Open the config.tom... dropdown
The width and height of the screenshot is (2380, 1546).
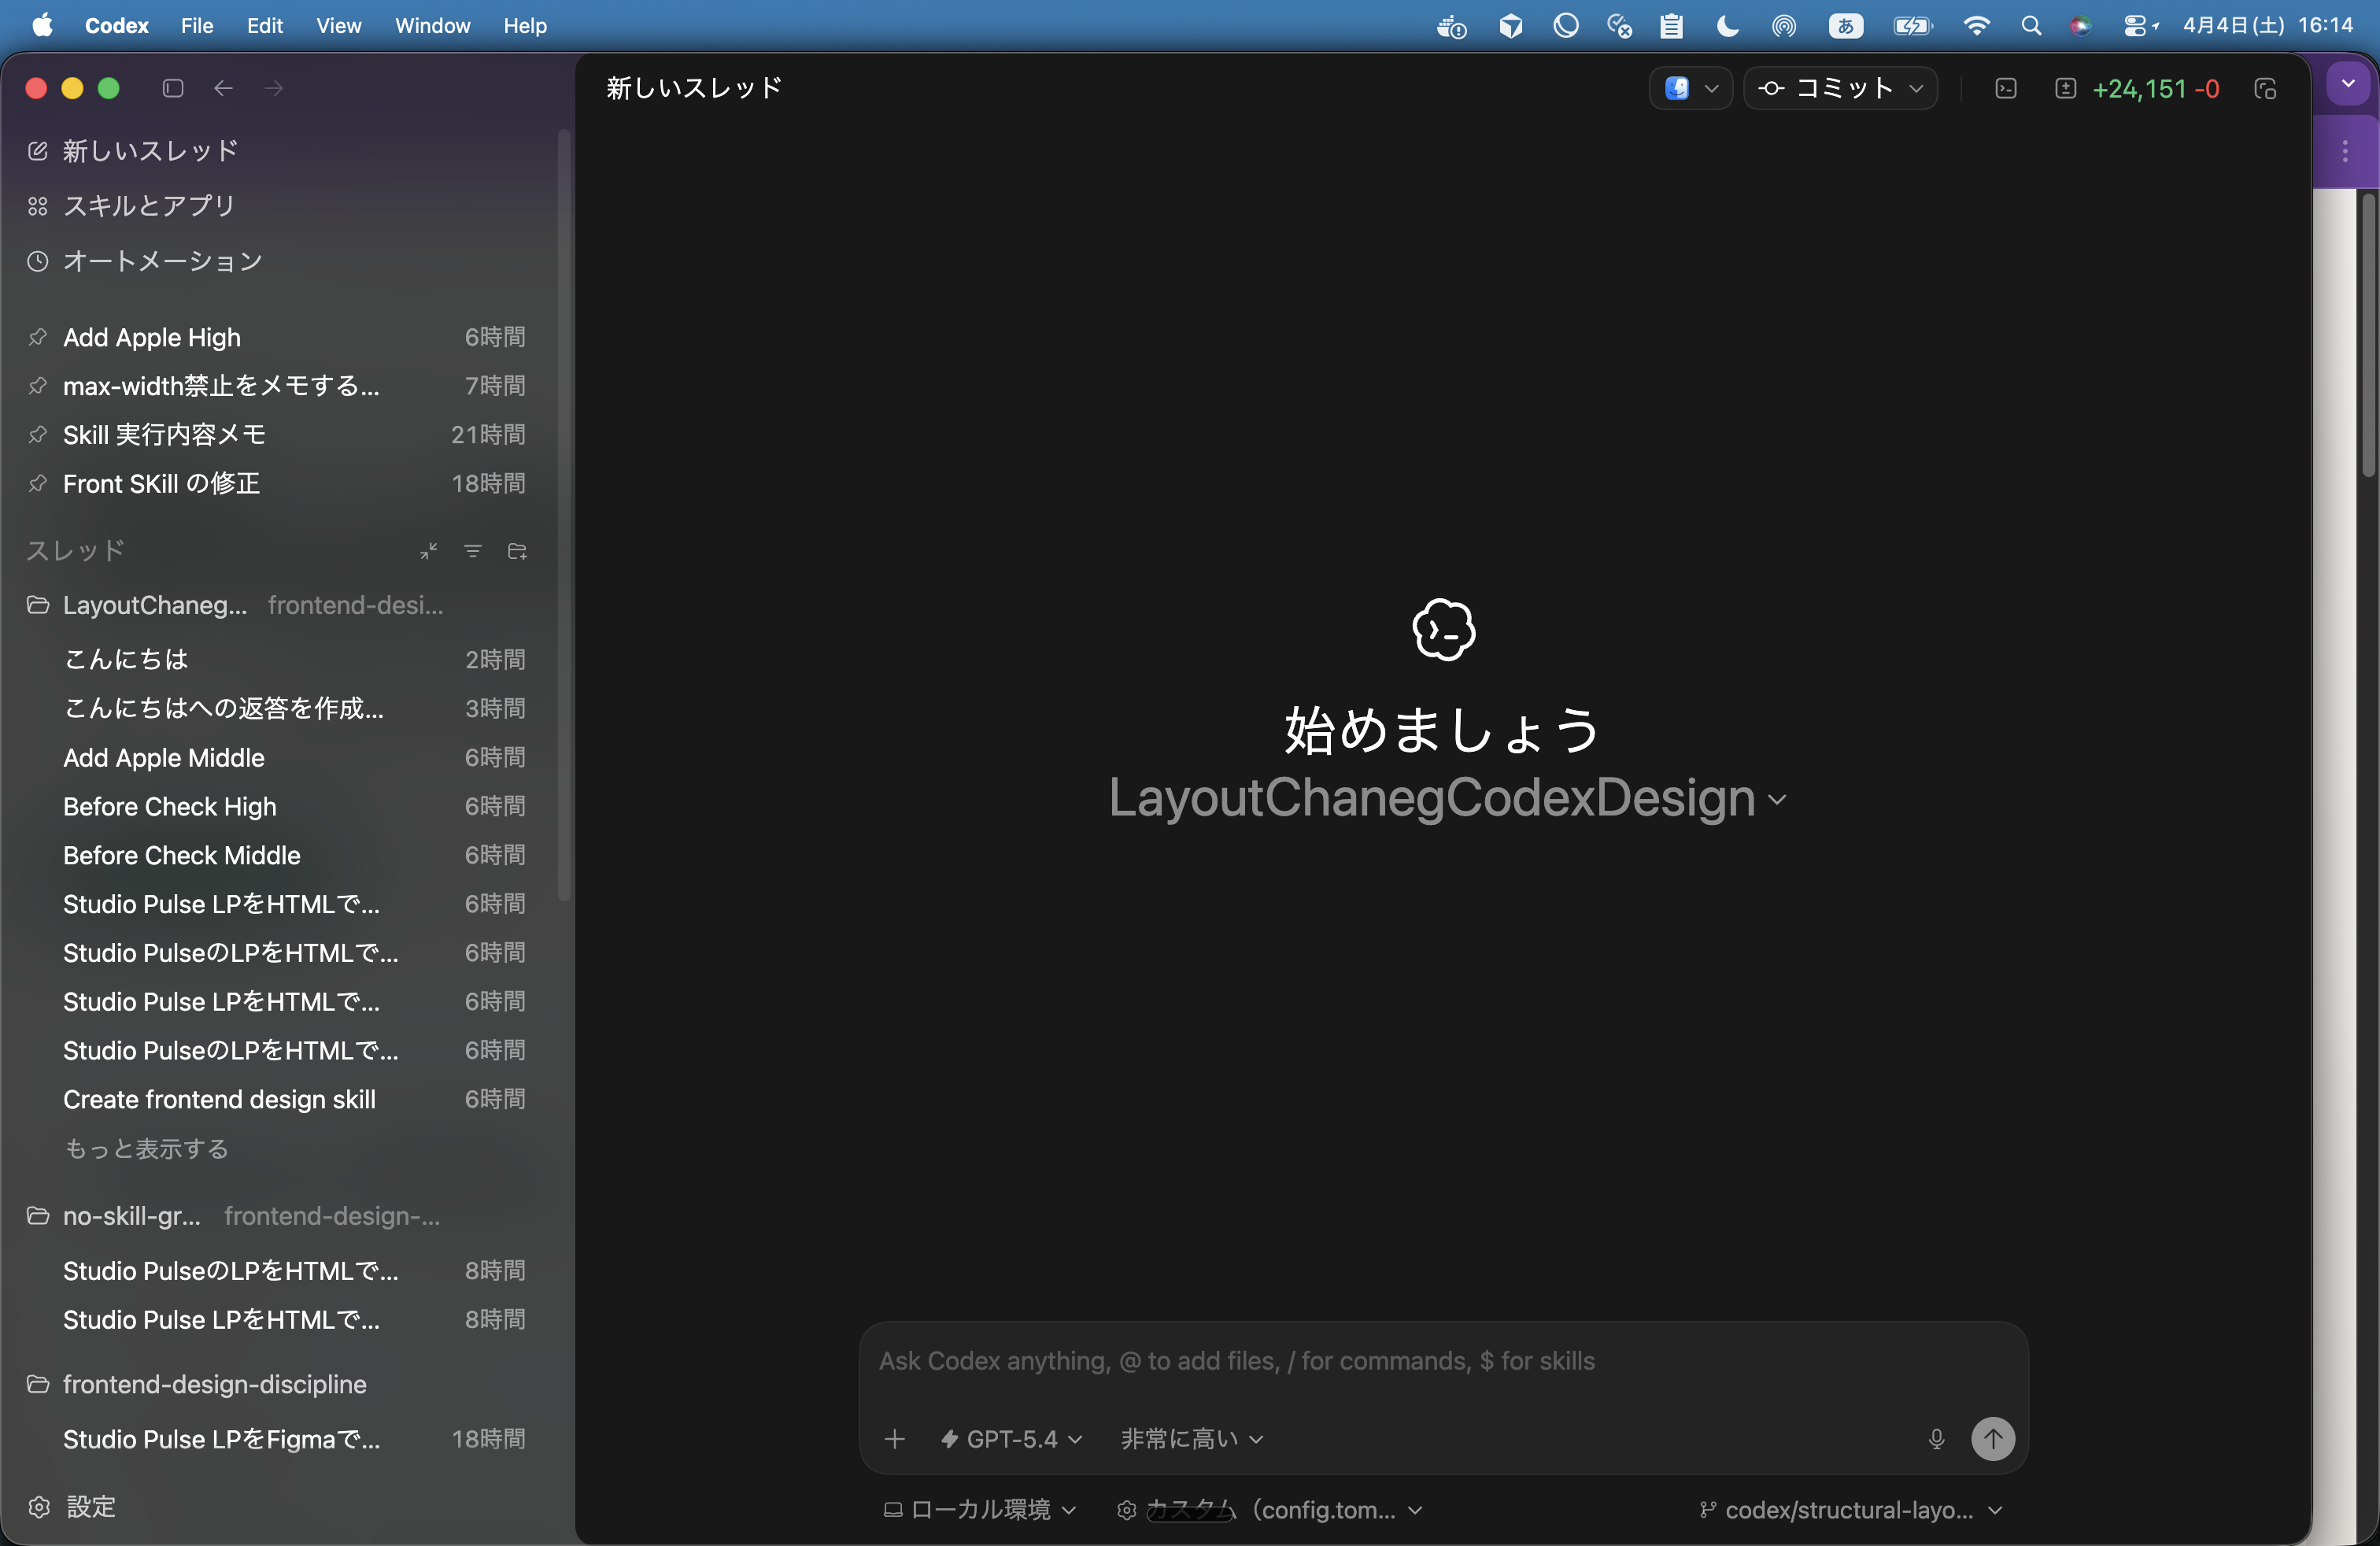(x=1269, y=1509)
